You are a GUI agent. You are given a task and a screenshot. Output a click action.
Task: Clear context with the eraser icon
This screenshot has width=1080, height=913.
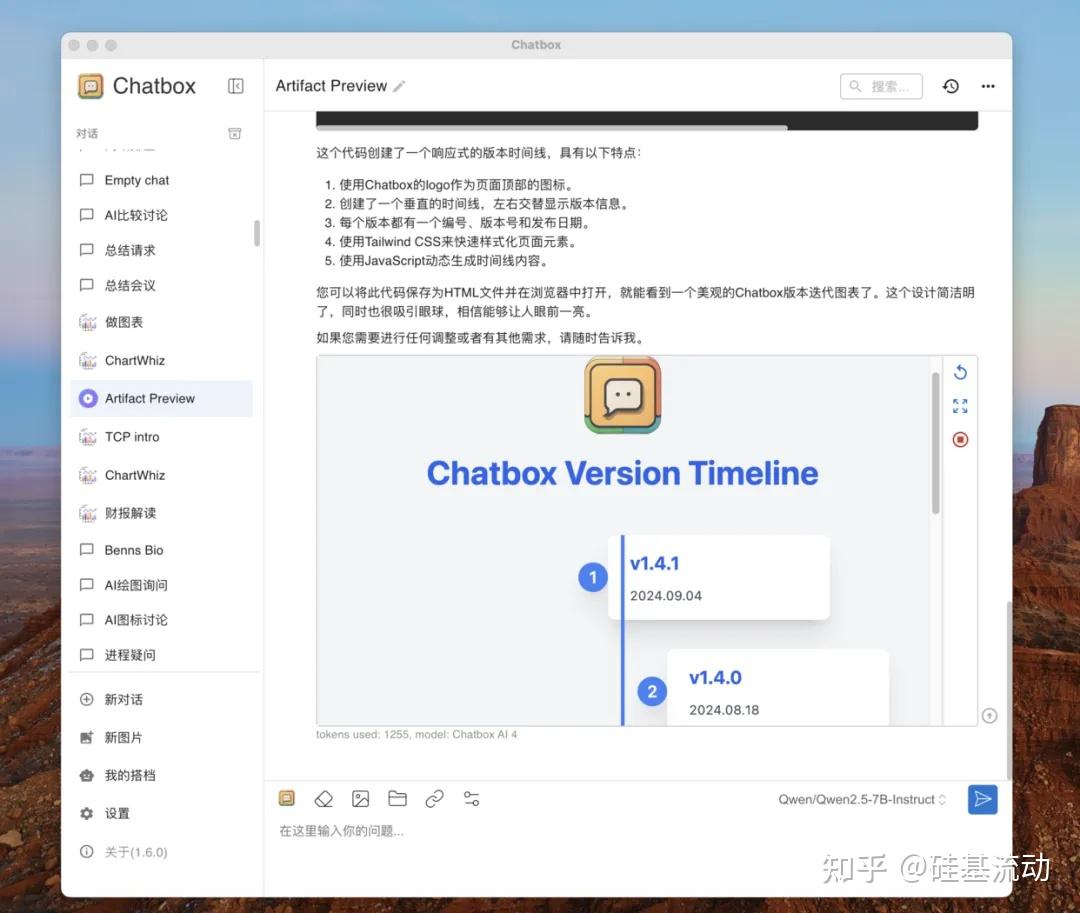coord(323,798)
